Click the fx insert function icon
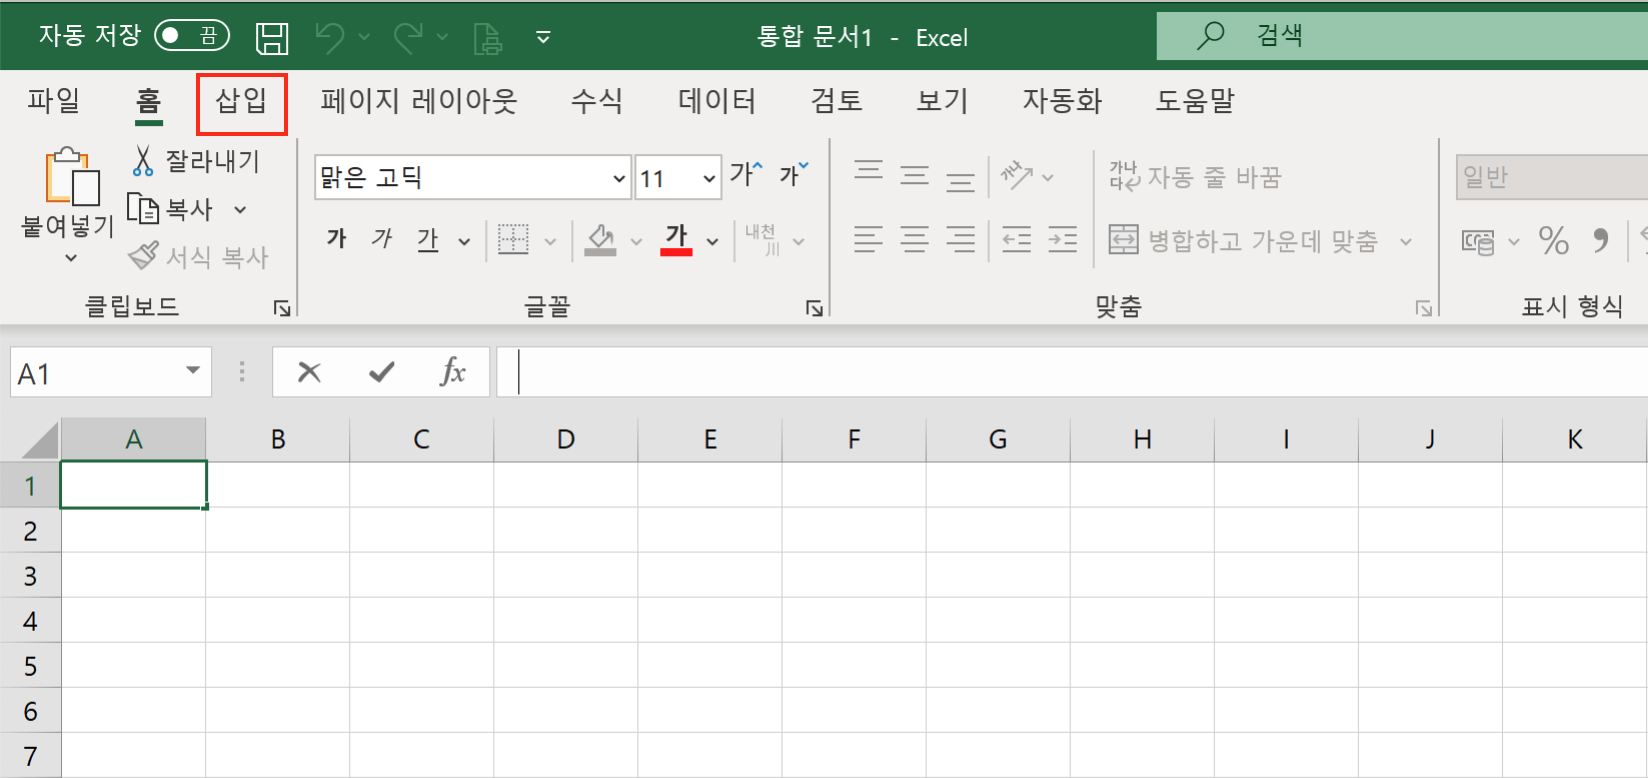 click(x=453, y=372)
